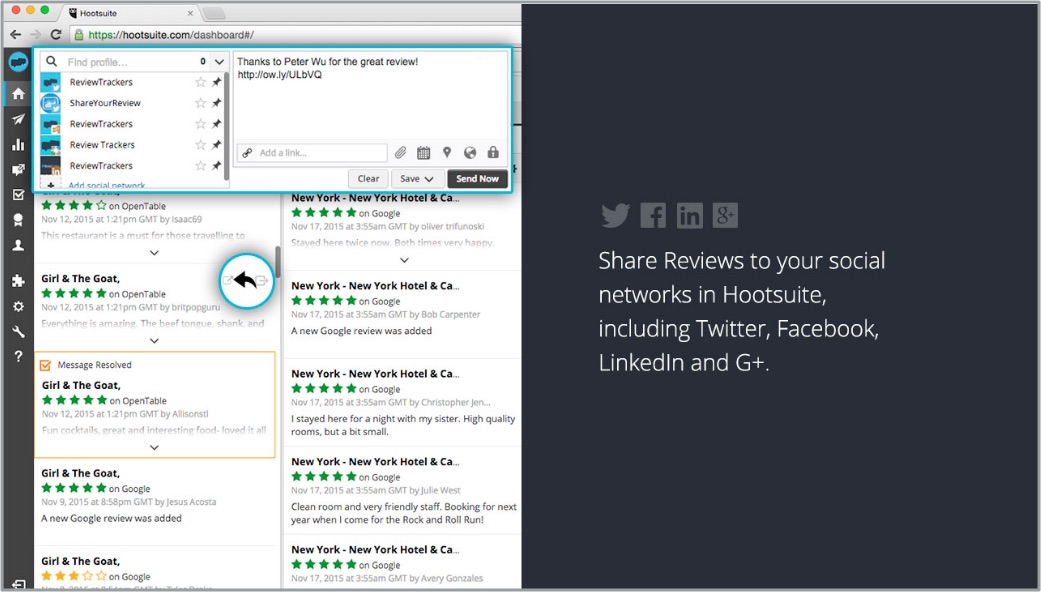Click the Christopher Jen review text
This screenshot has width=1041, height=592.
403,425
